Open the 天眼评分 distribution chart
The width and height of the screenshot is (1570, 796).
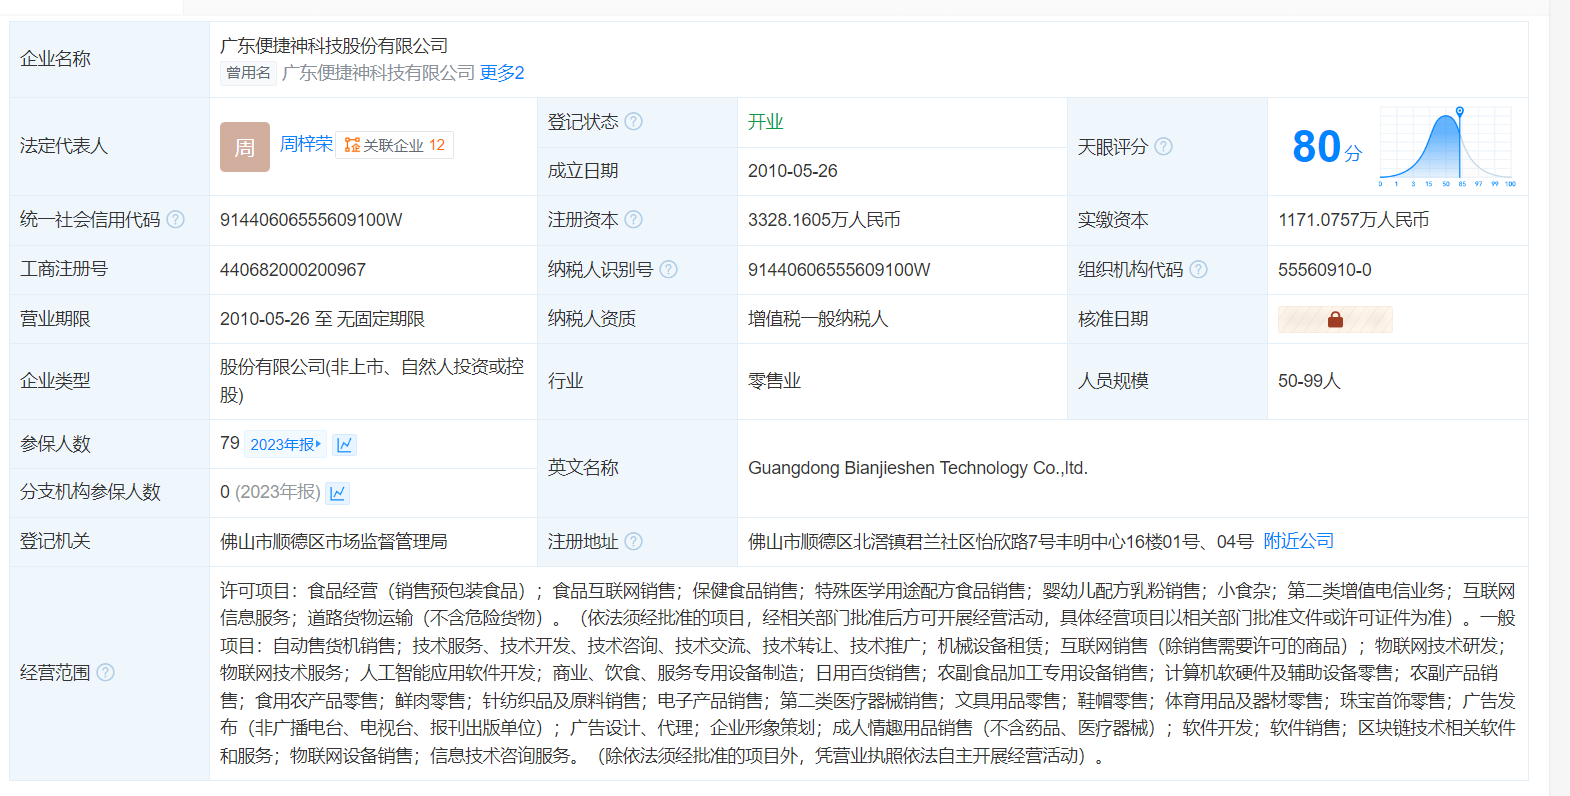(x=1447, y=147)
